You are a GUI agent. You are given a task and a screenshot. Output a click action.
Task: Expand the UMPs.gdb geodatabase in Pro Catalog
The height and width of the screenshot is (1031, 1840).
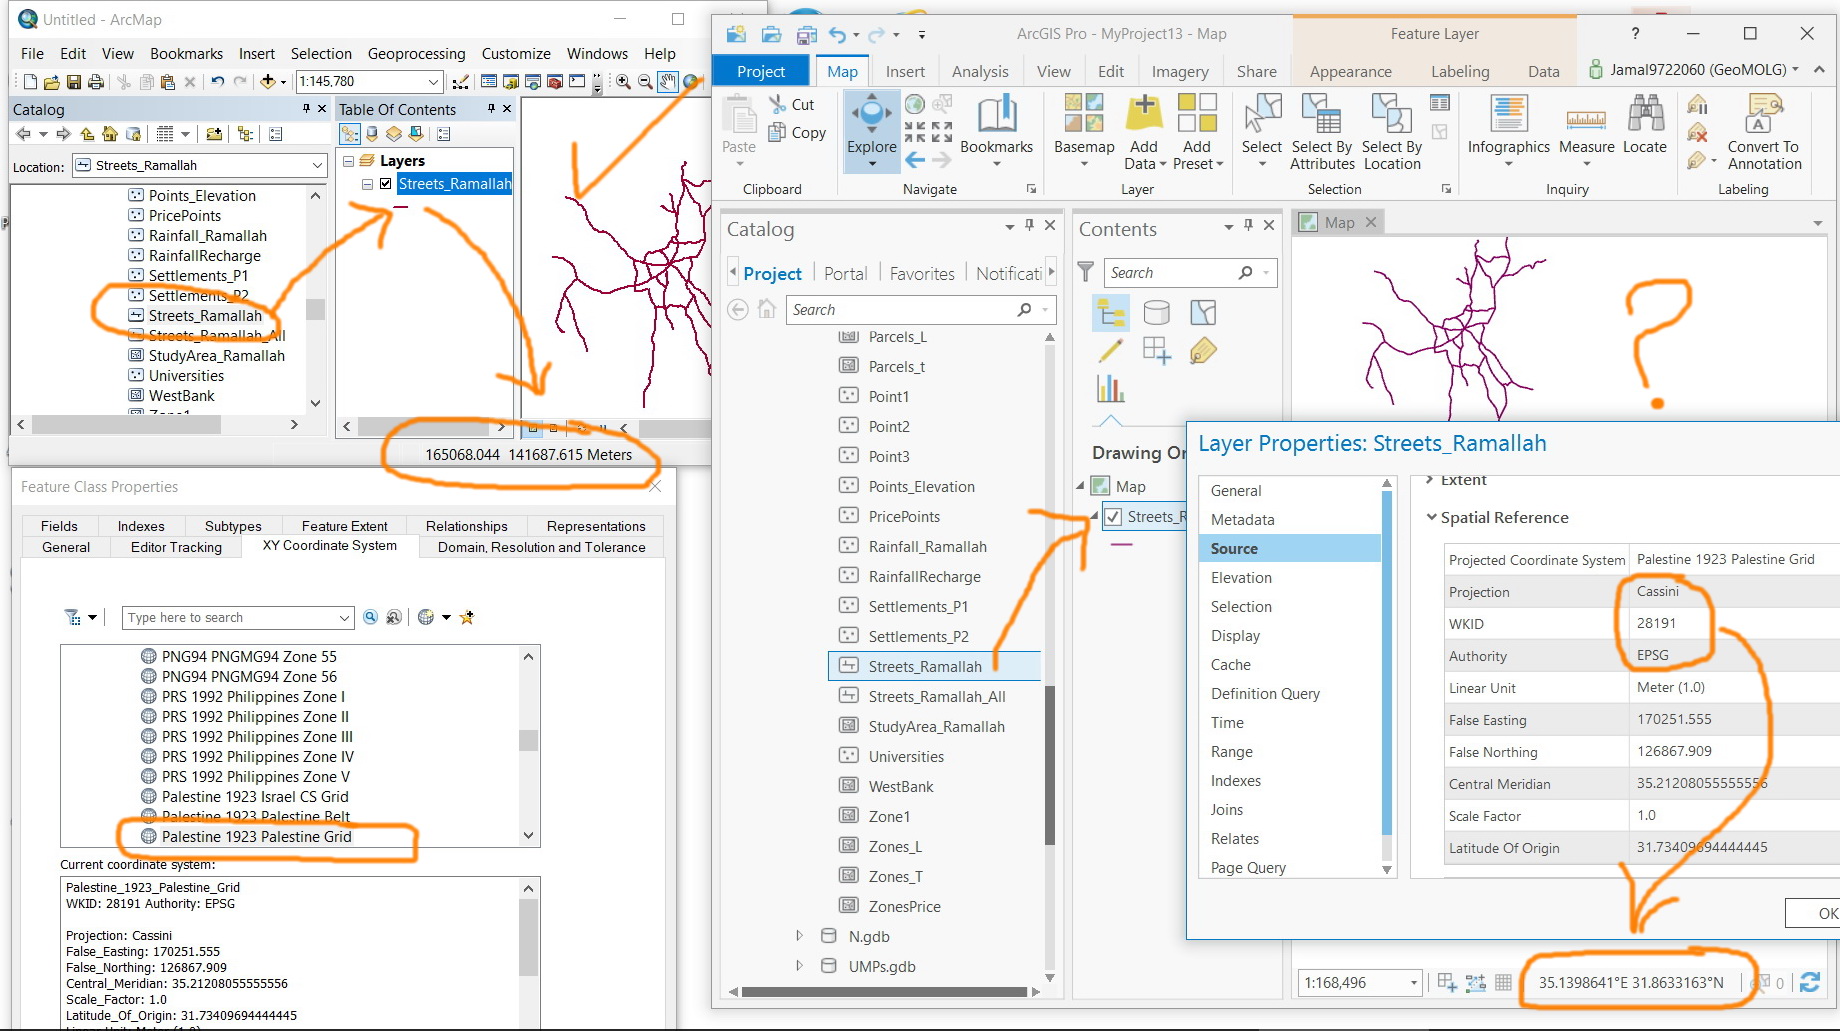tap(799, 966)
